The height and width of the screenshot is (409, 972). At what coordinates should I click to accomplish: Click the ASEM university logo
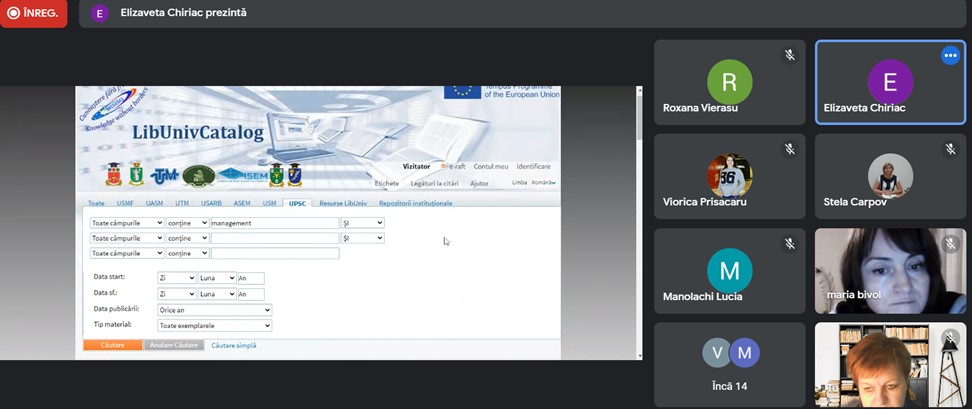tap(242, 176)
